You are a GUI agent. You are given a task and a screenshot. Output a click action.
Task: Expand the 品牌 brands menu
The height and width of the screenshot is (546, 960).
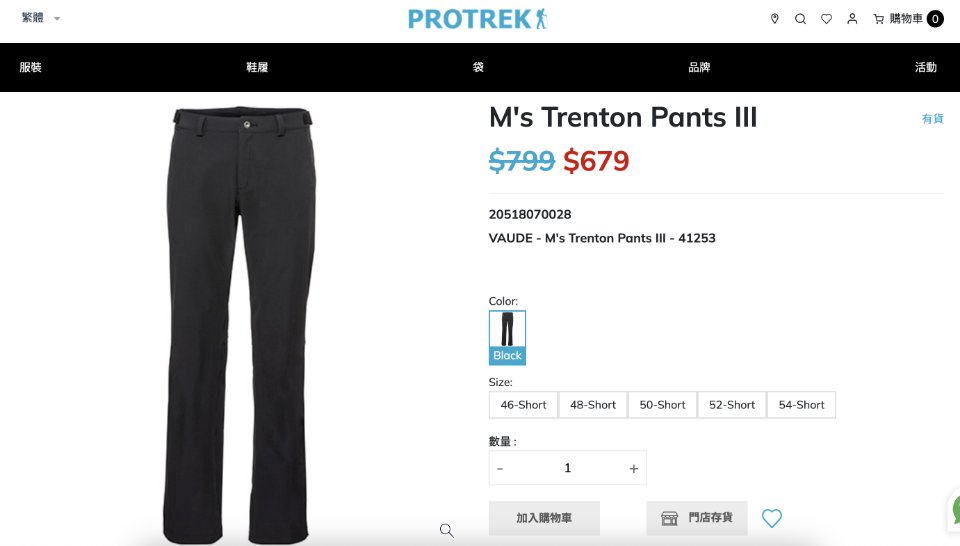pyautogui.click(x=699, y=67)
